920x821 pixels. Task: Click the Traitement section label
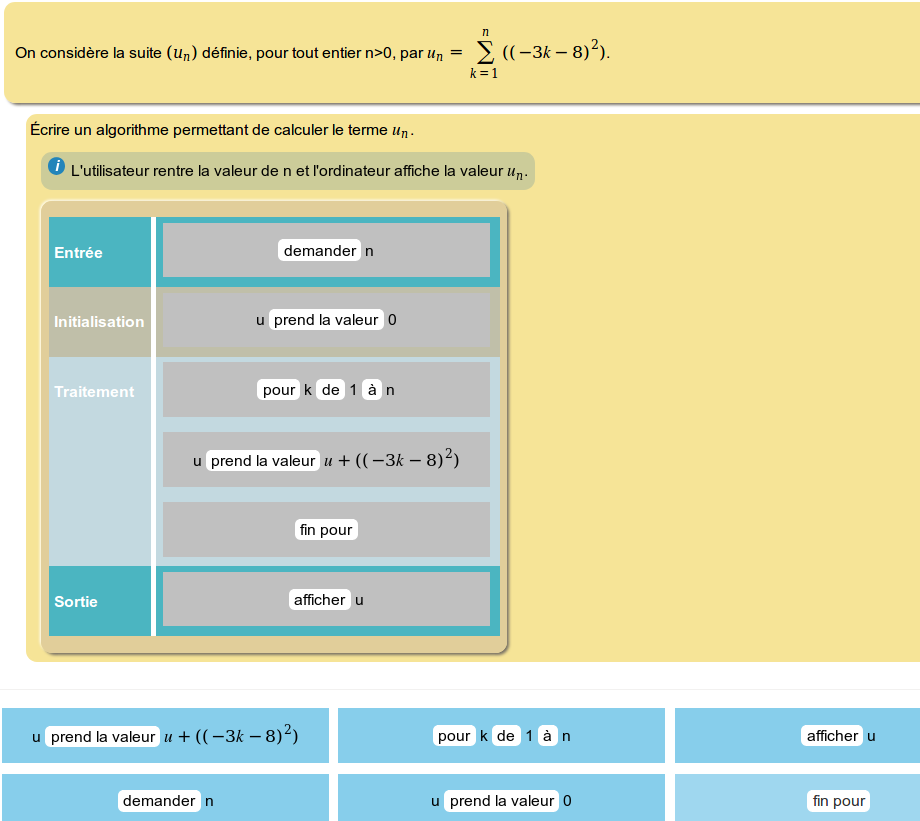click(94, 392)
